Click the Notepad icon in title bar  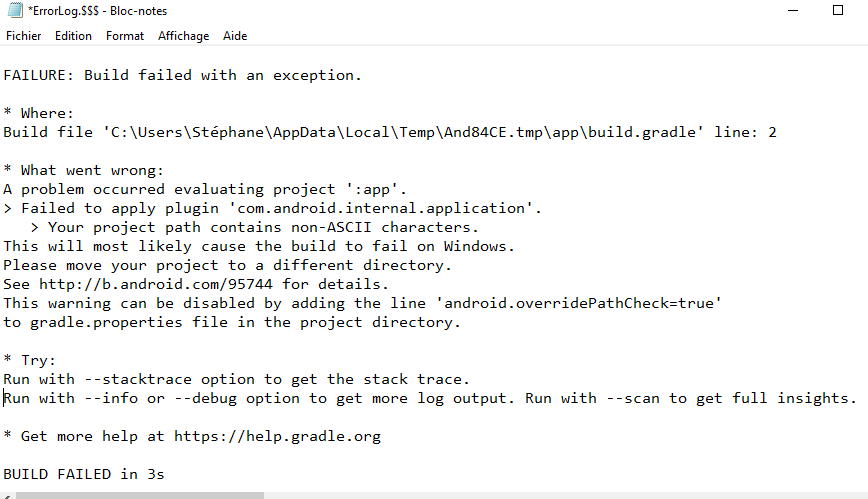(15, 11)
